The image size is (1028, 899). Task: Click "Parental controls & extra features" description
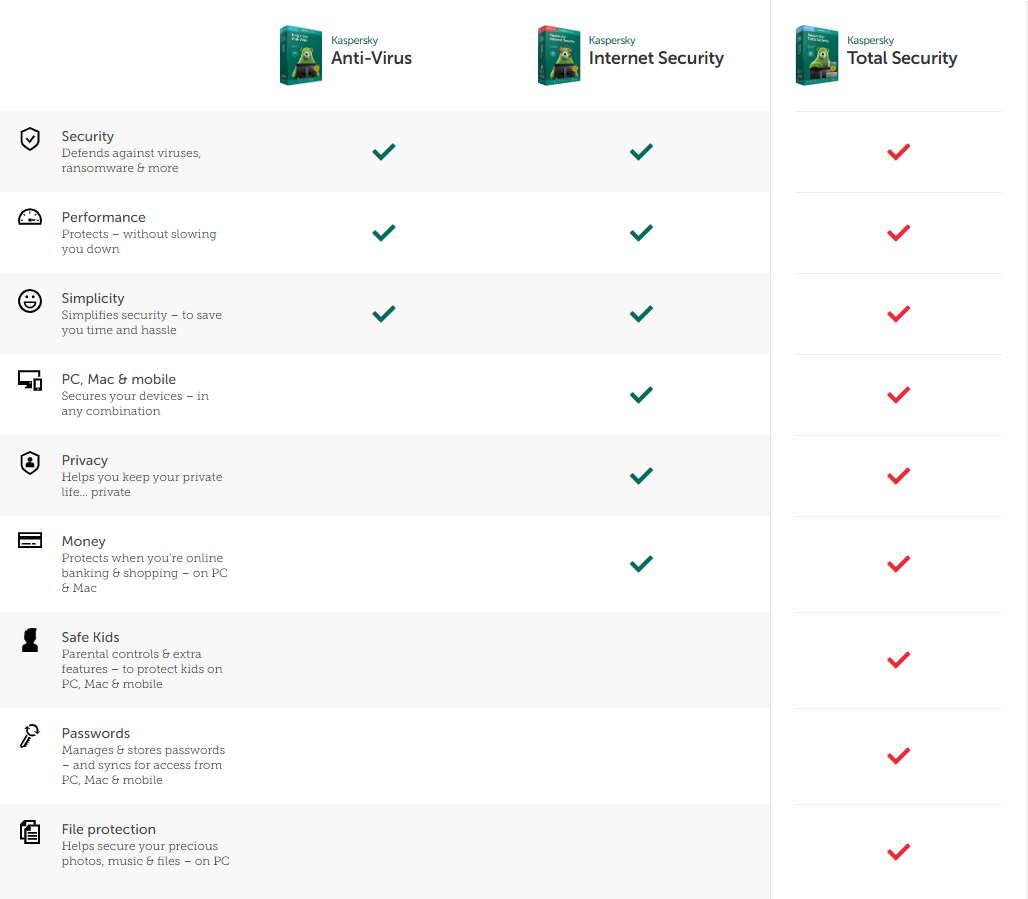142,669
